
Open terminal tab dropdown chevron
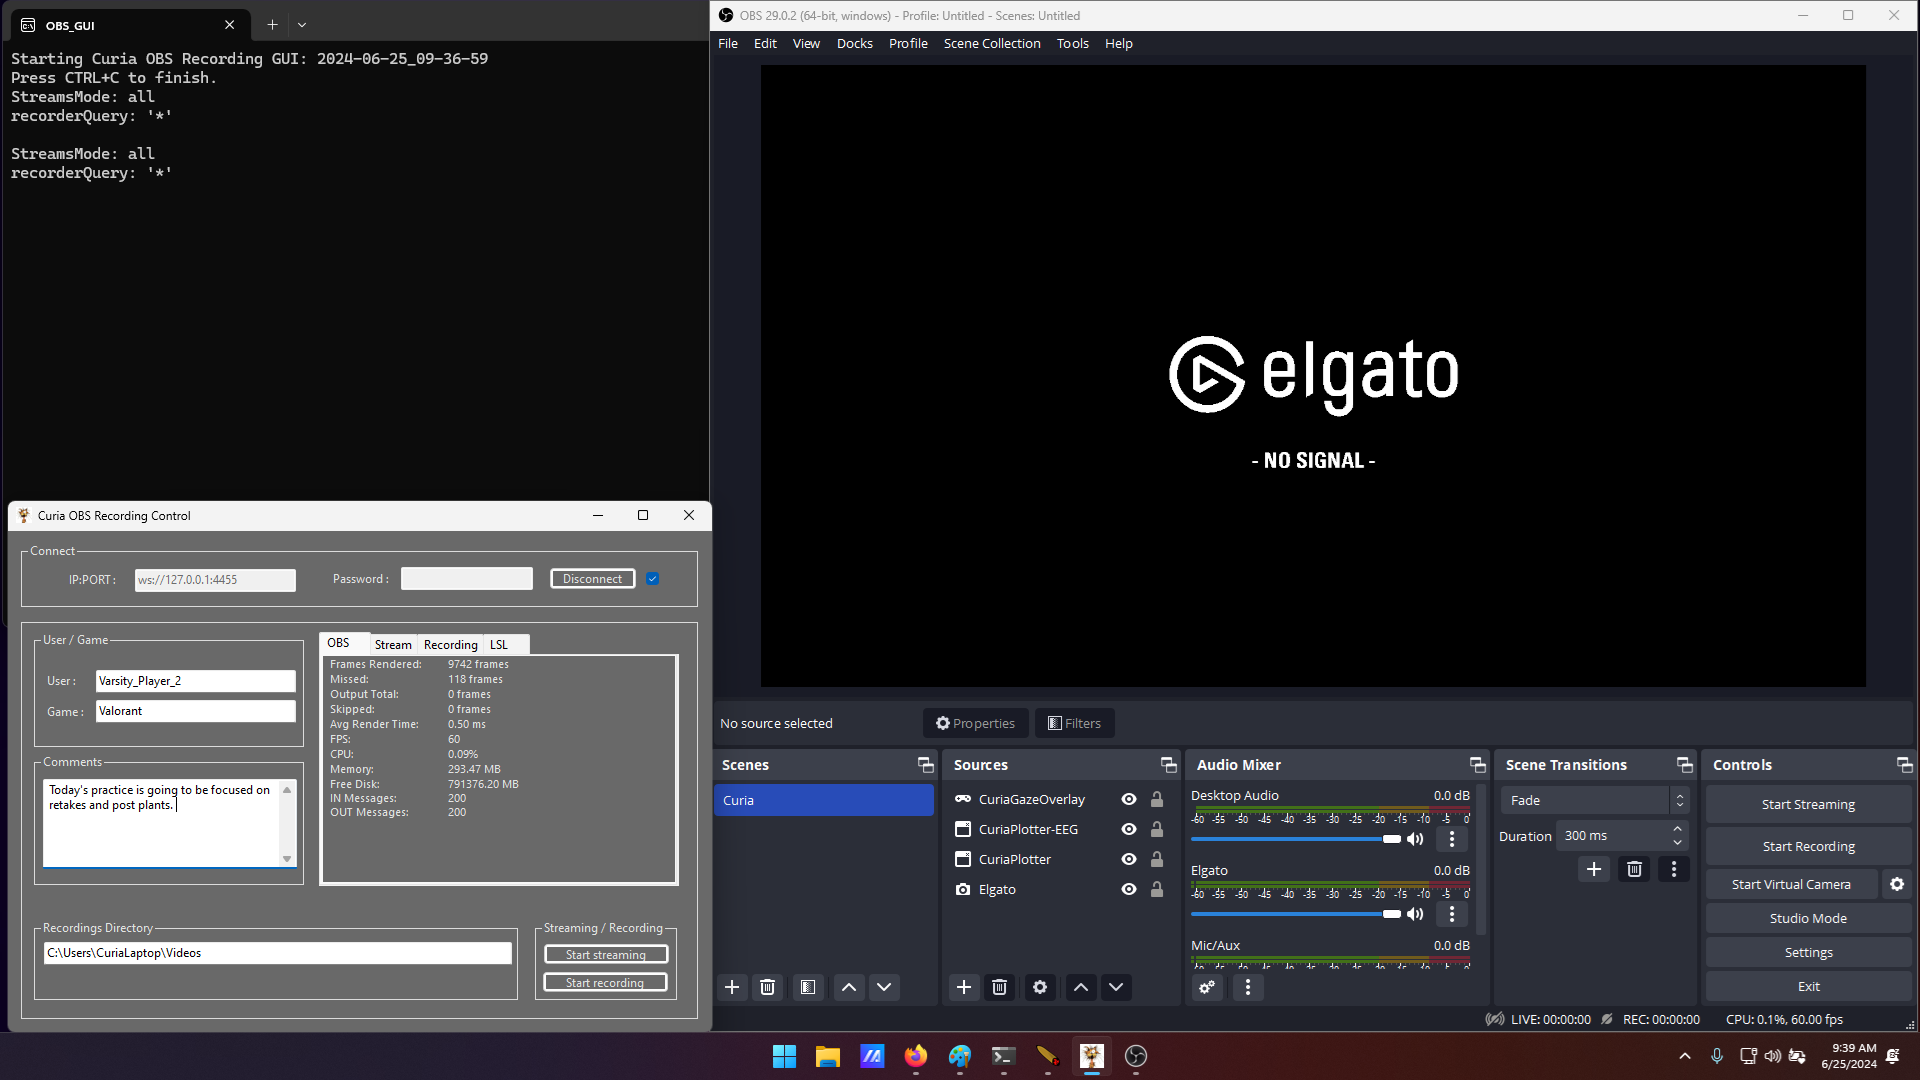click(302, 25)
